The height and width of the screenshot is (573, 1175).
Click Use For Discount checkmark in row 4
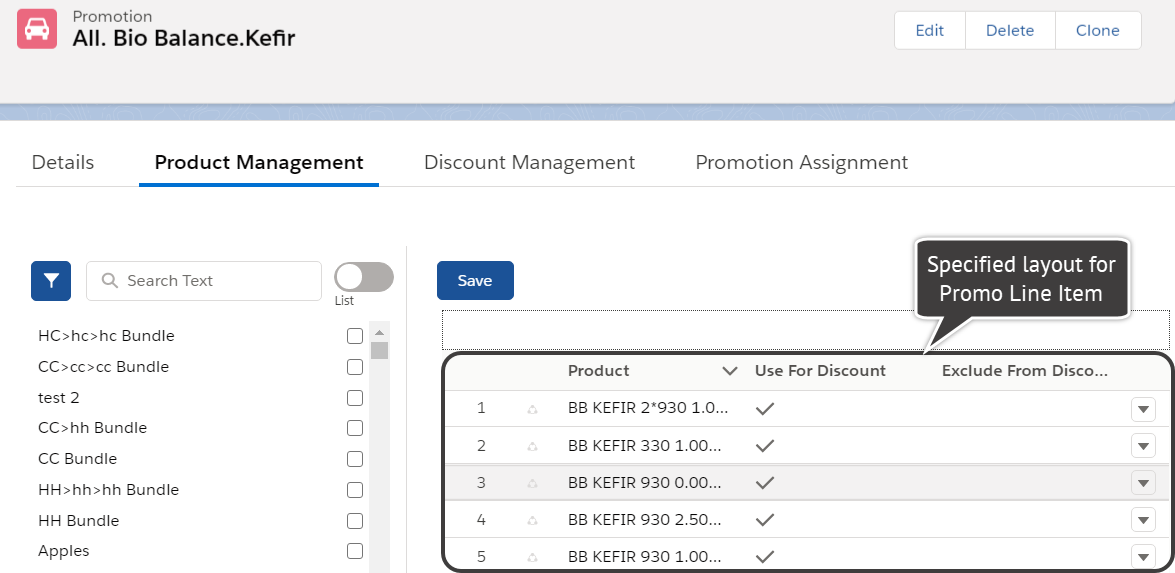764,520
